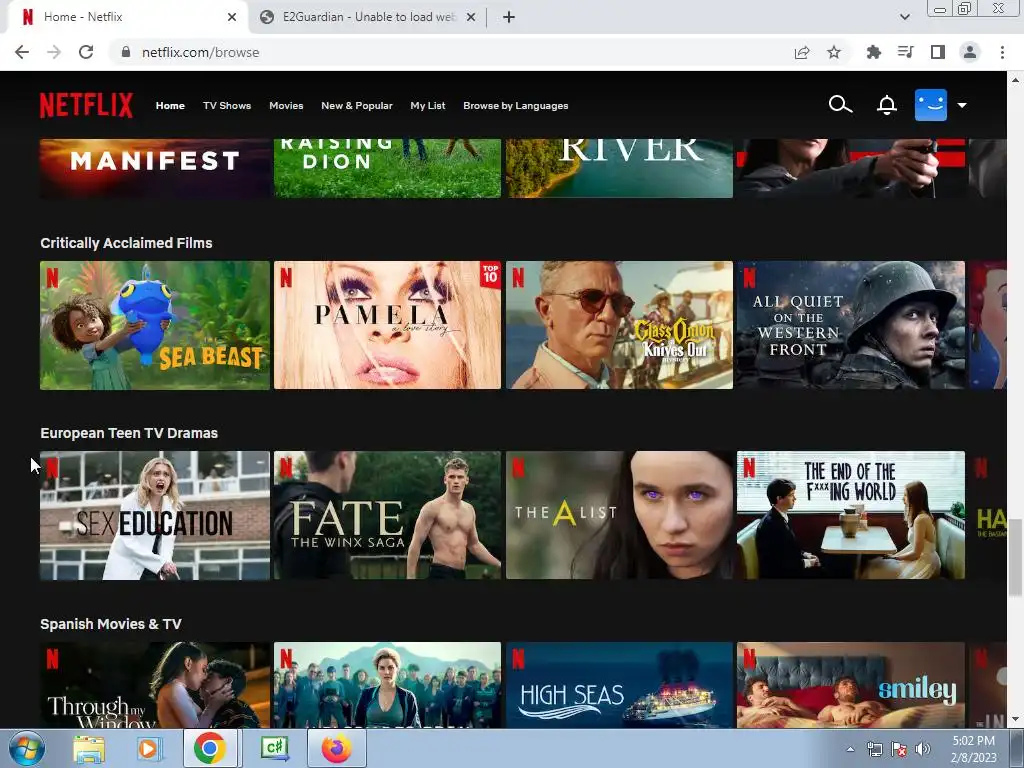Open the Windows Start button
The width and height of the screenshot is (1024, 768).
pos(26,748)
